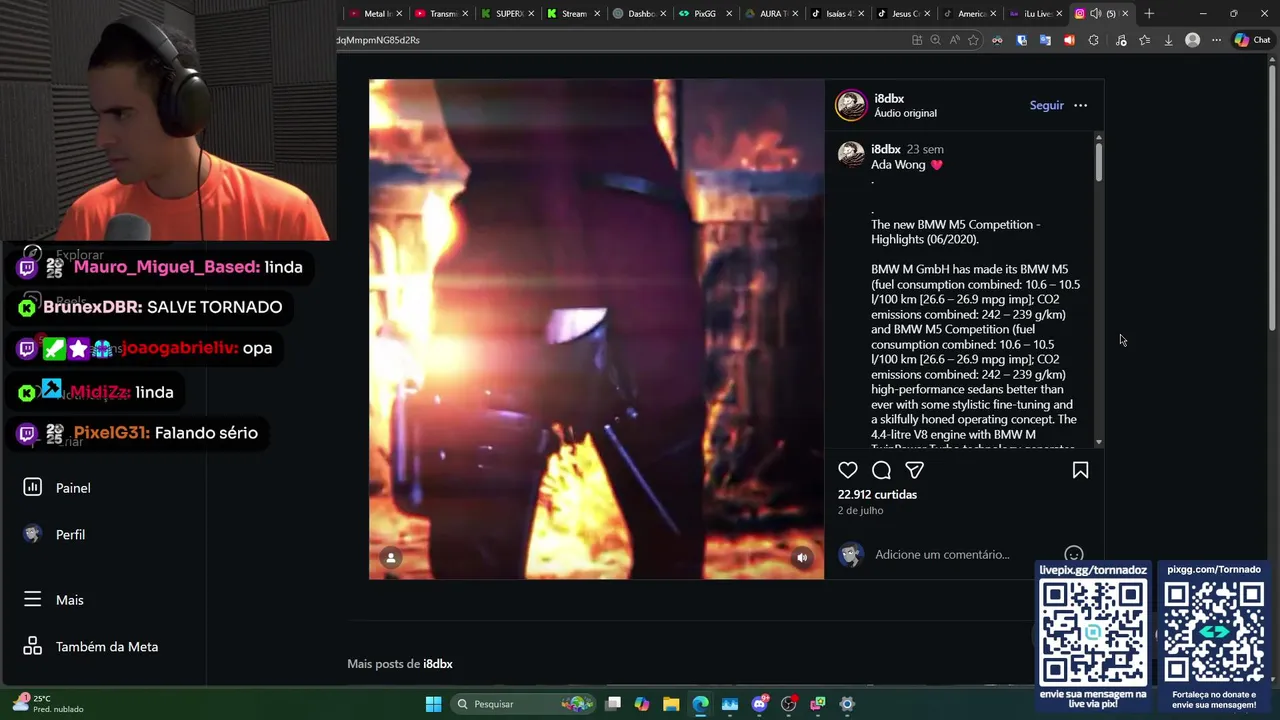Screen dimensions: 1280x720
Task: Click the browser address bar URL
Action: pos(378,40)
